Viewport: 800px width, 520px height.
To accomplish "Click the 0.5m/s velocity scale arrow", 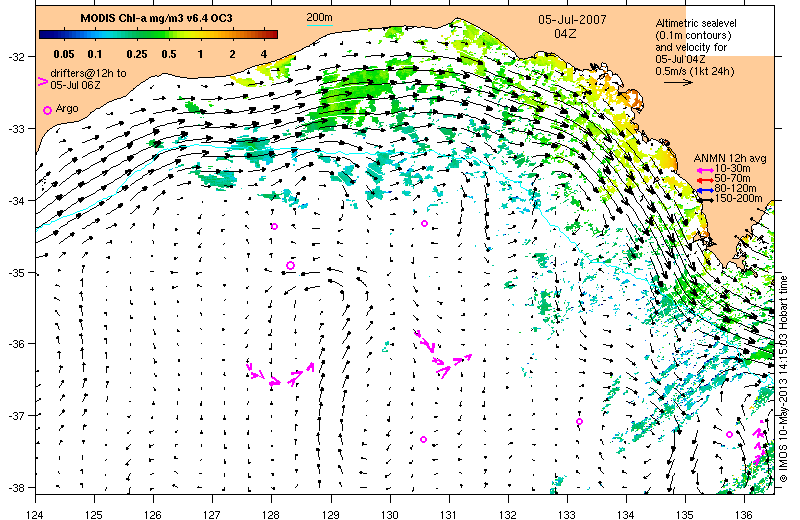I will 678,82.
